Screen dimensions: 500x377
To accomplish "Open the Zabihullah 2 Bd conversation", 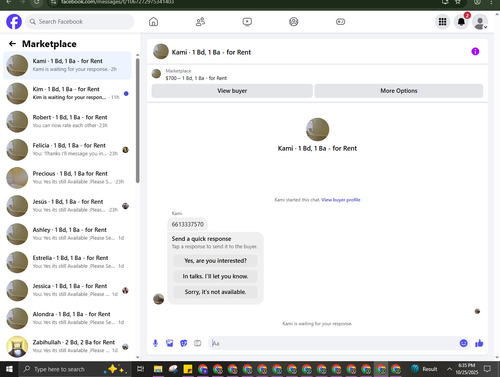I will pos(67,346).
